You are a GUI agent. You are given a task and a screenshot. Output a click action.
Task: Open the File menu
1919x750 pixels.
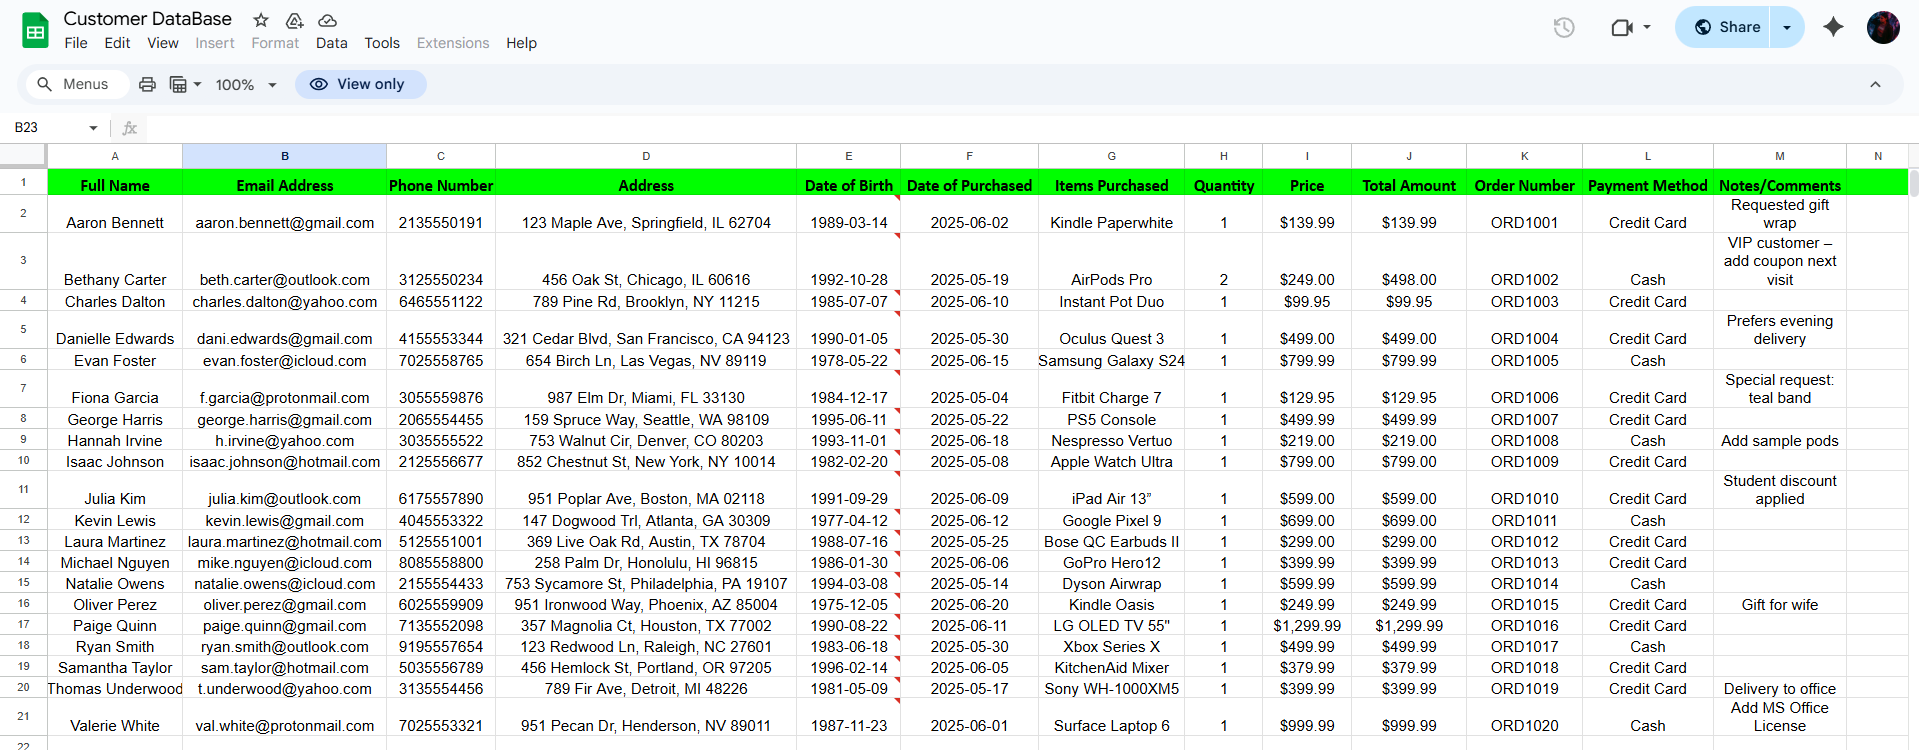coord(76,43)
